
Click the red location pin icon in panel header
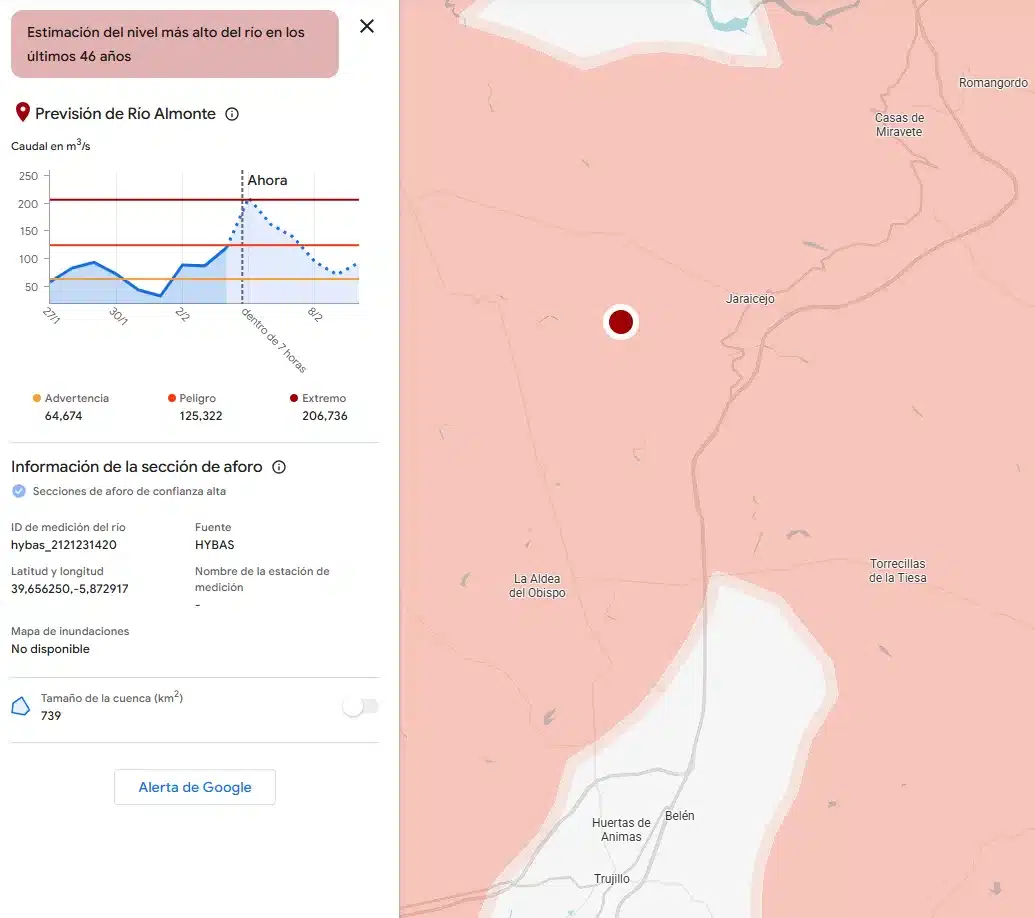[x=22, y=112]
